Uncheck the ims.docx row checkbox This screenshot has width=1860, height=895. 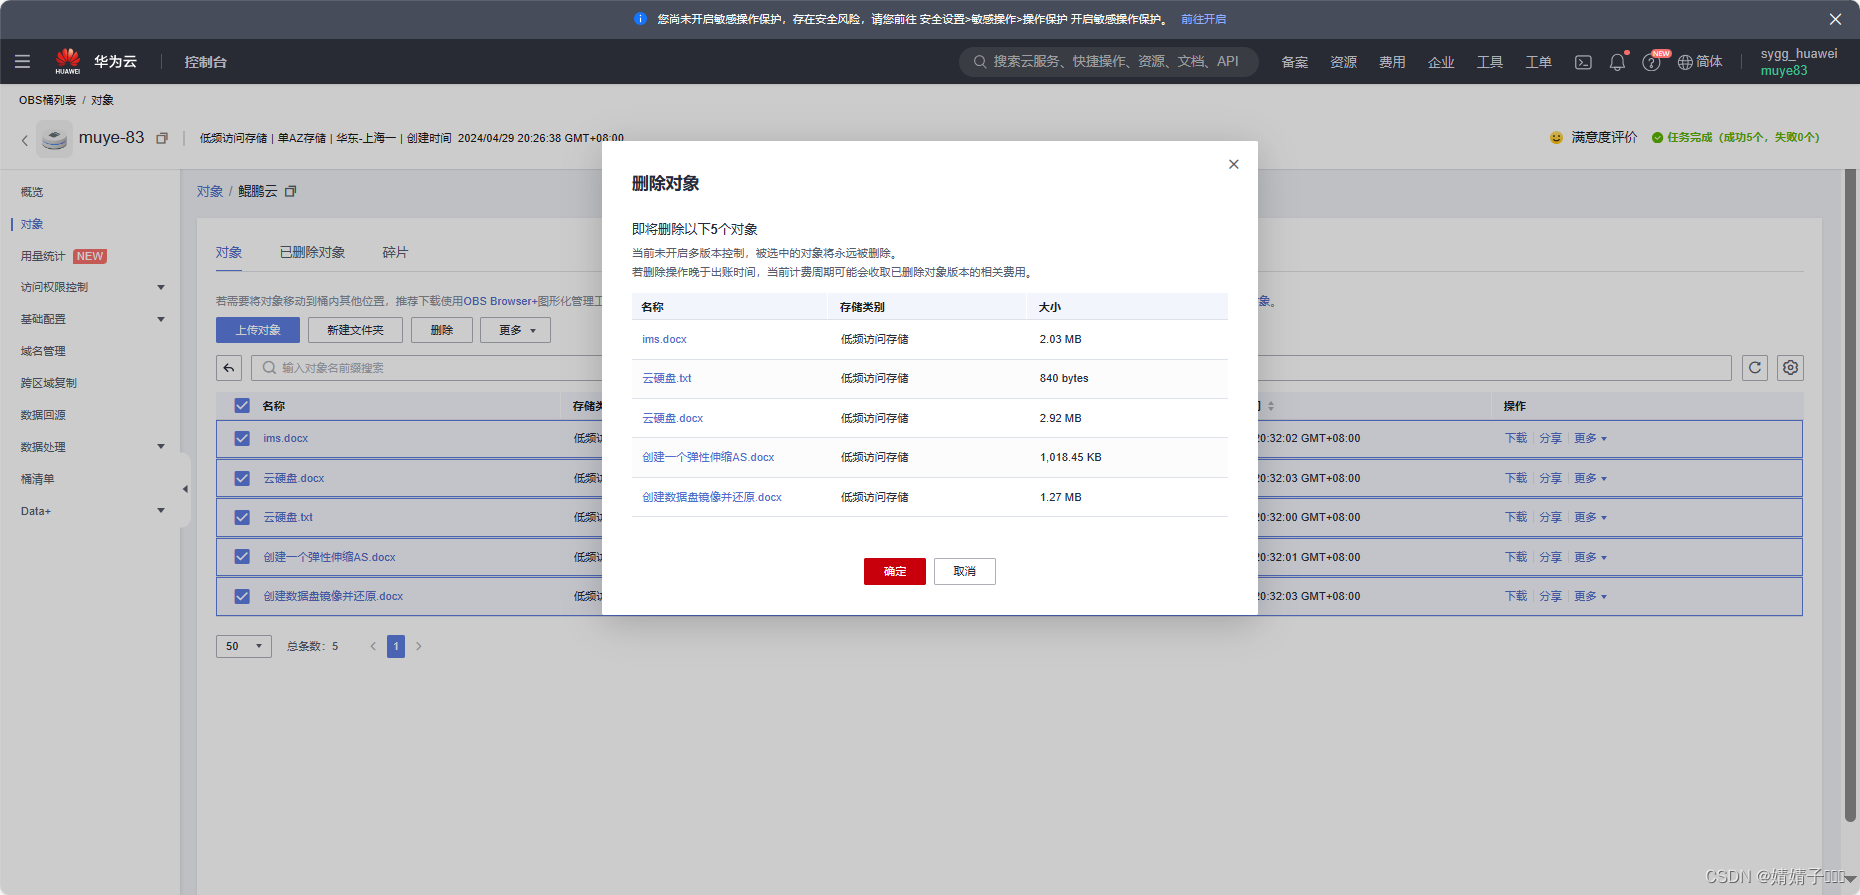[x=242, y=438]
